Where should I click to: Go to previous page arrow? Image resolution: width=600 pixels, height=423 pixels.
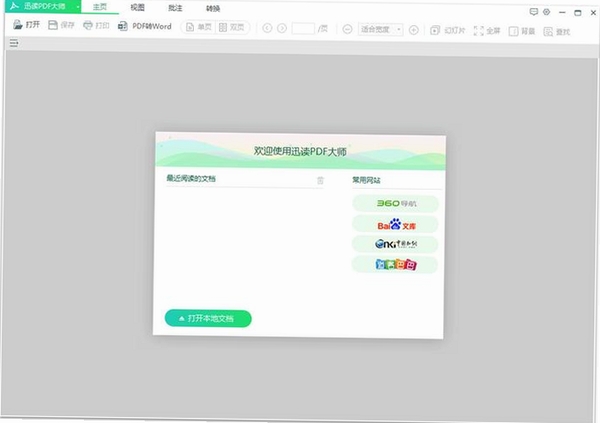[267, 28]
